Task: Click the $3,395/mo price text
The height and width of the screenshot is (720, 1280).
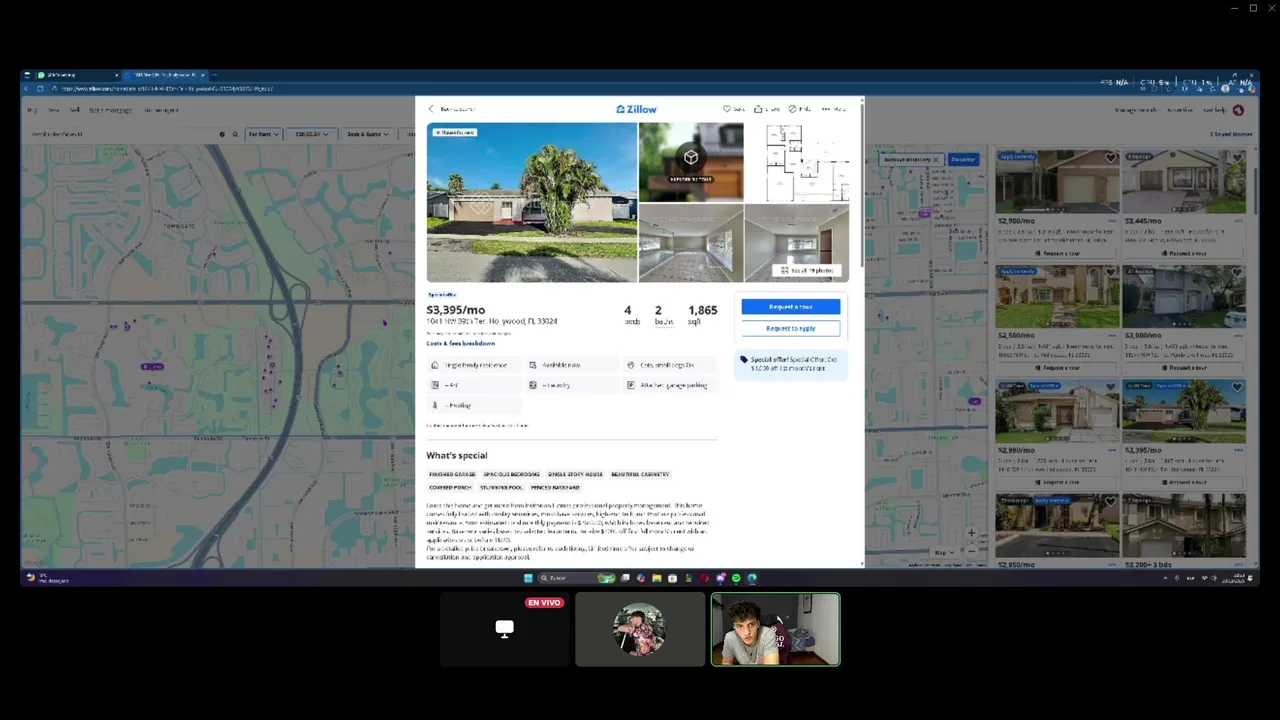Action: click(x=455, y=310)
